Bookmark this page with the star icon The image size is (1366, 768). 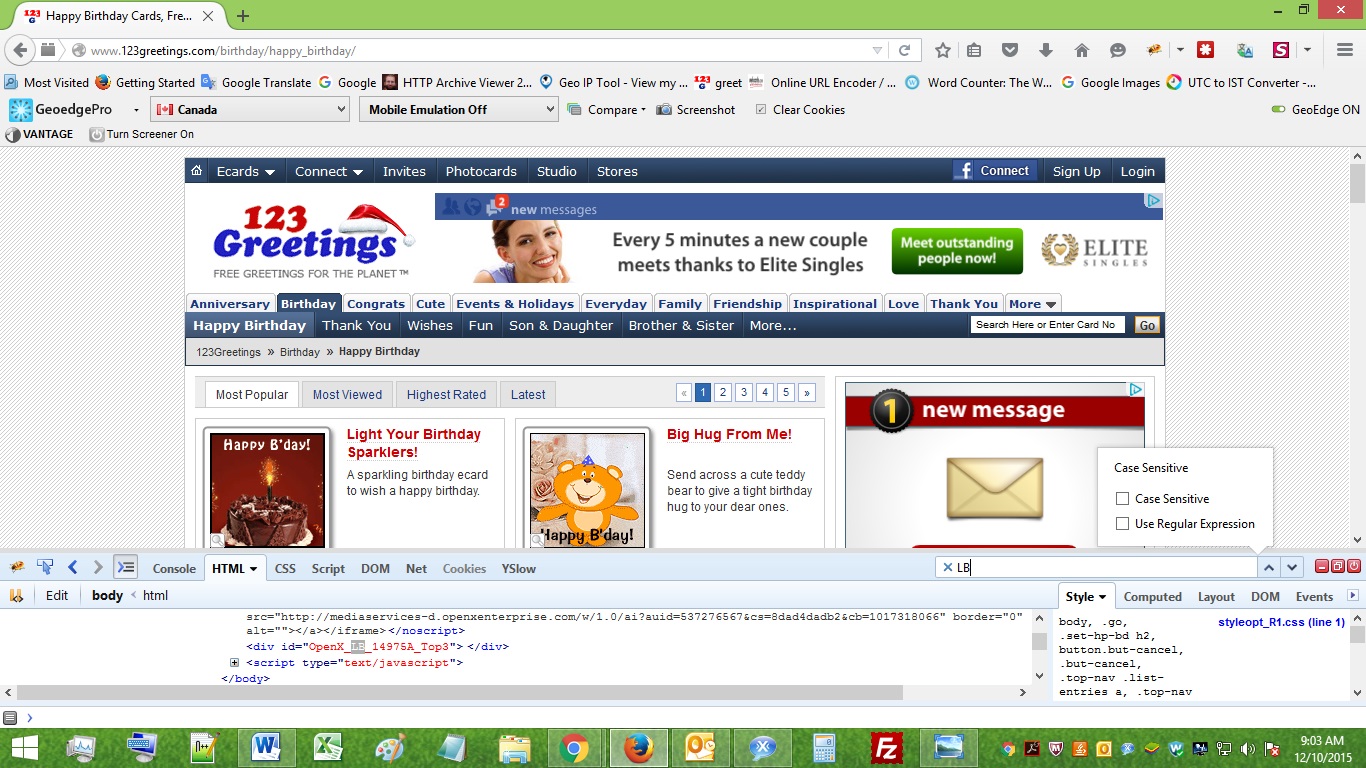click(942, 50)
